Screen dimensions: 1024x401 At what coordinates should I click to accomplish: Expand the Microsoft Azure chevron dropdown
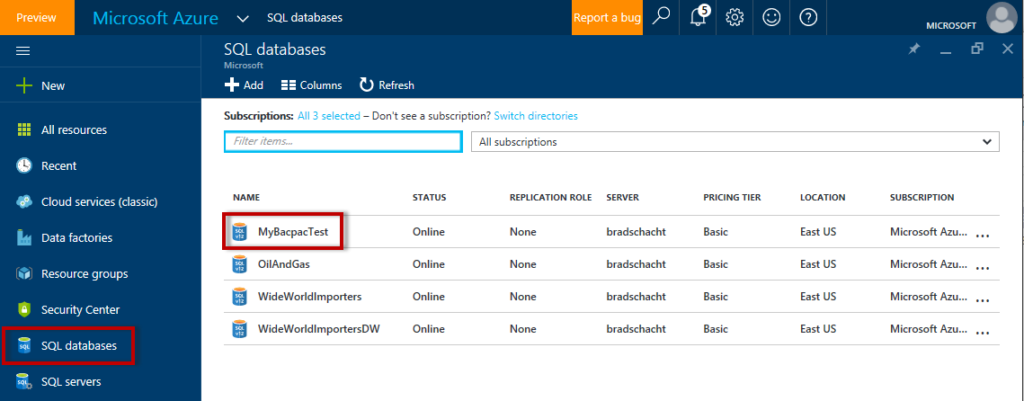pyautogui.click(x=243, y=18)
